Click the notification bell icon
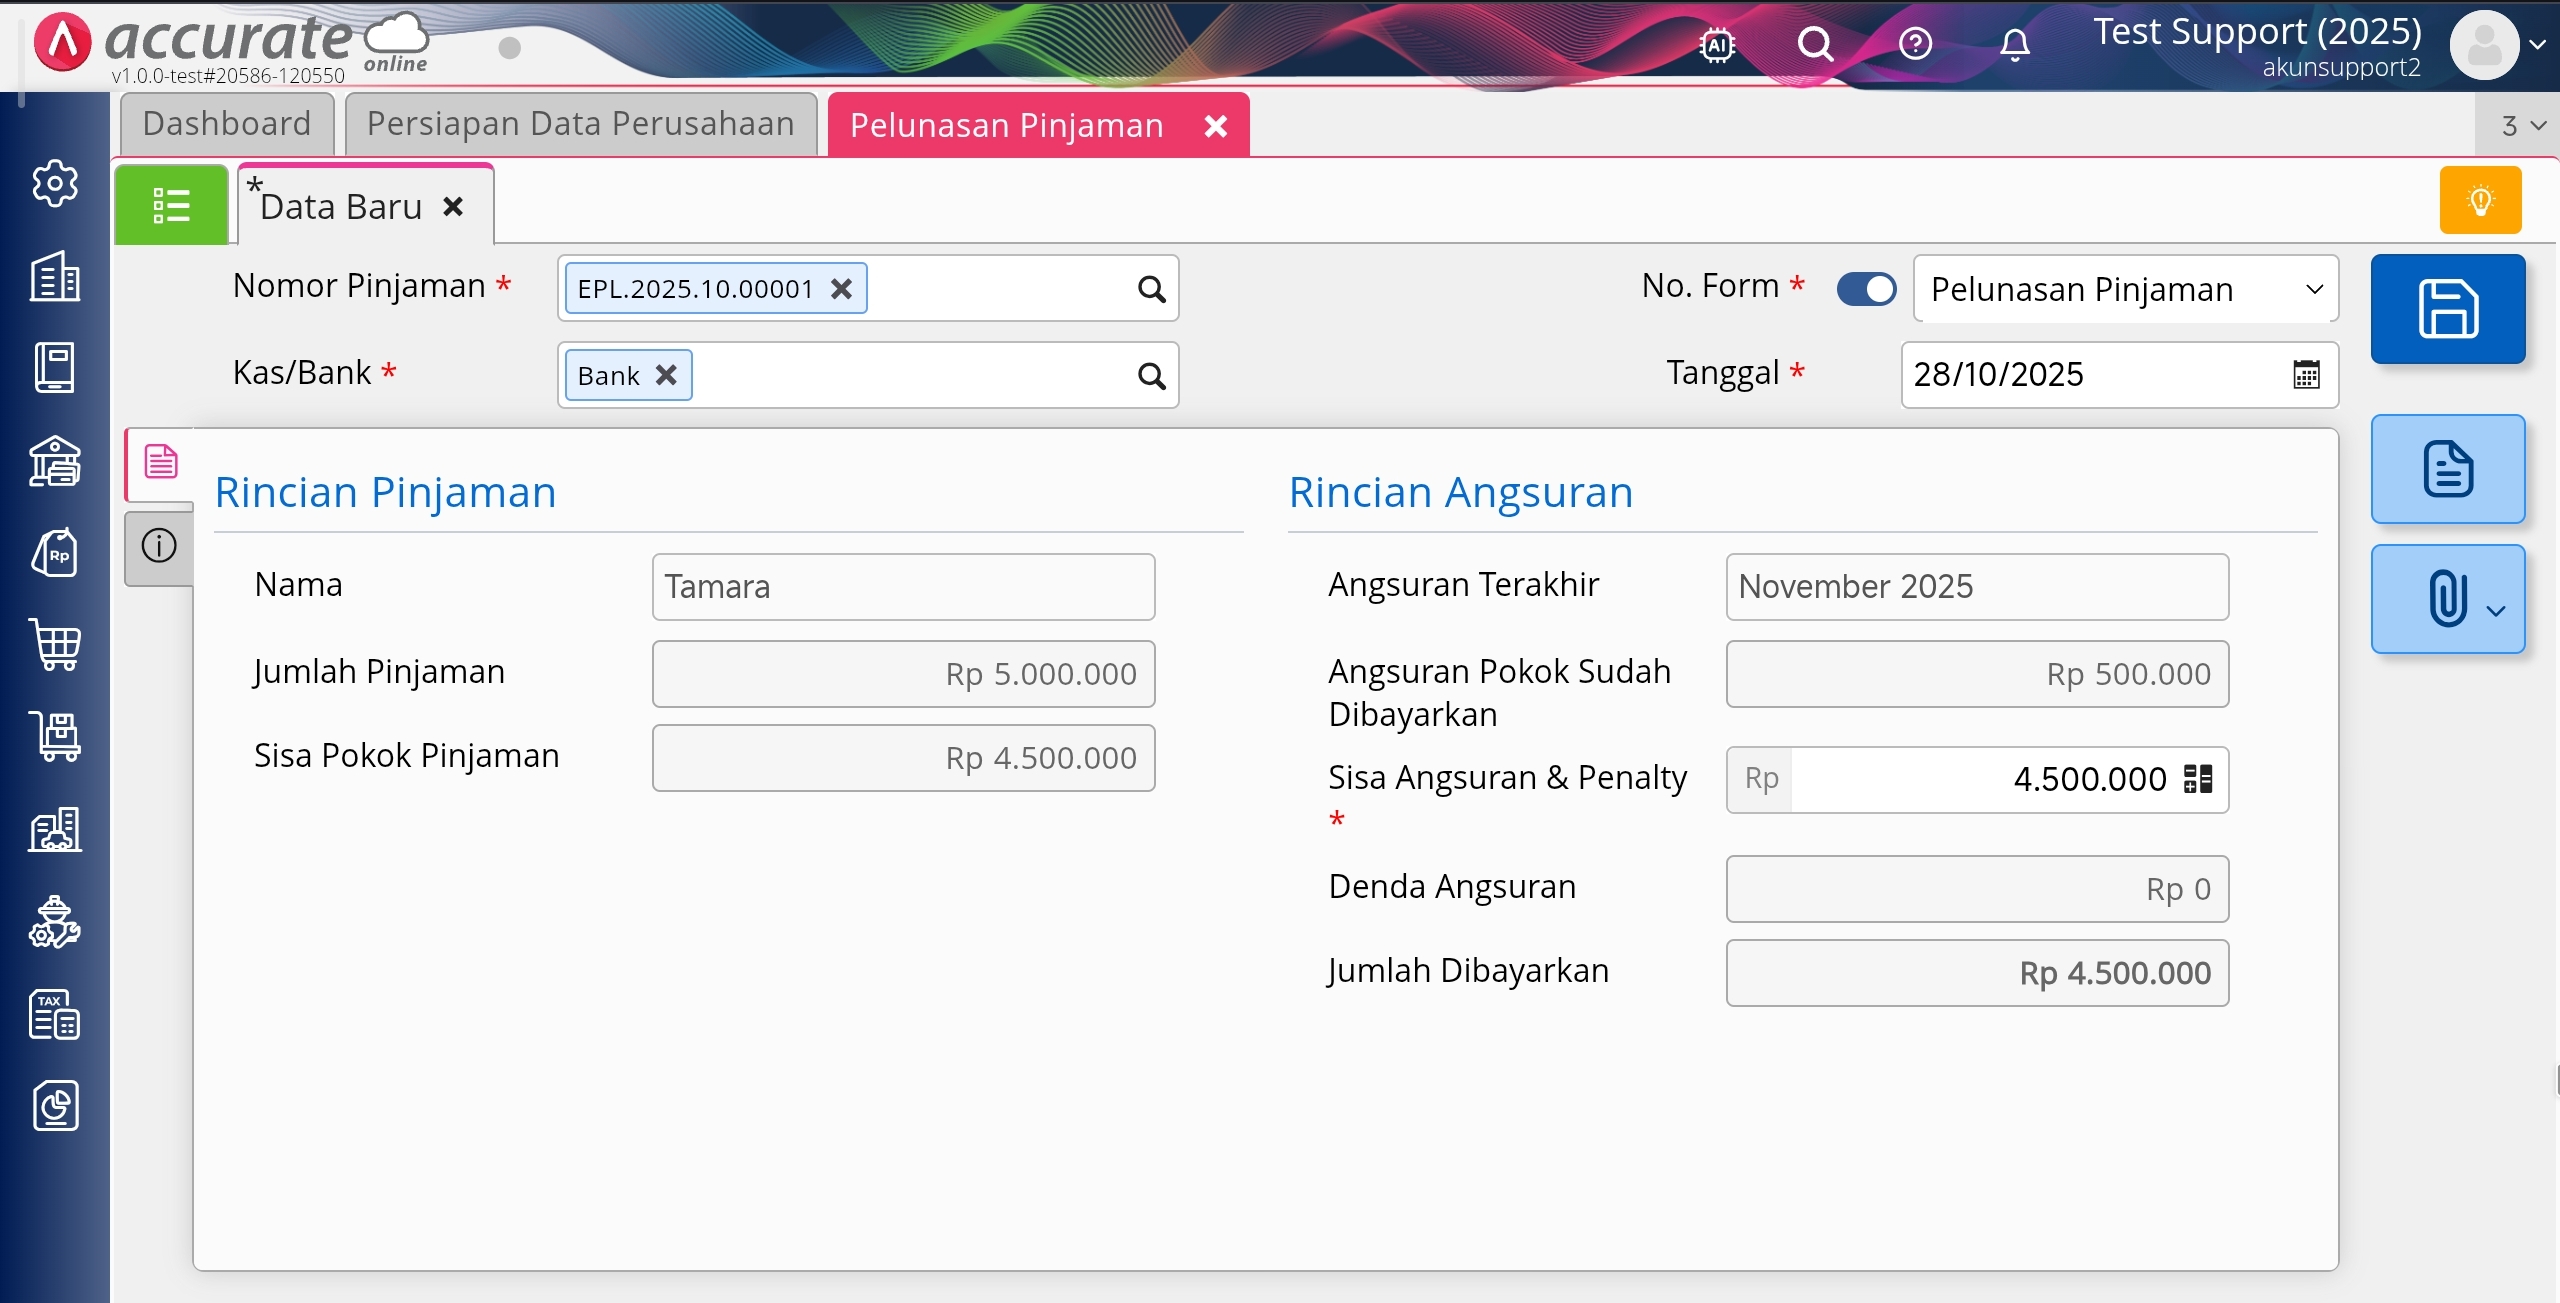Image resolution: width=2560 pixels, height=1303 pixels. point(2014,45)
